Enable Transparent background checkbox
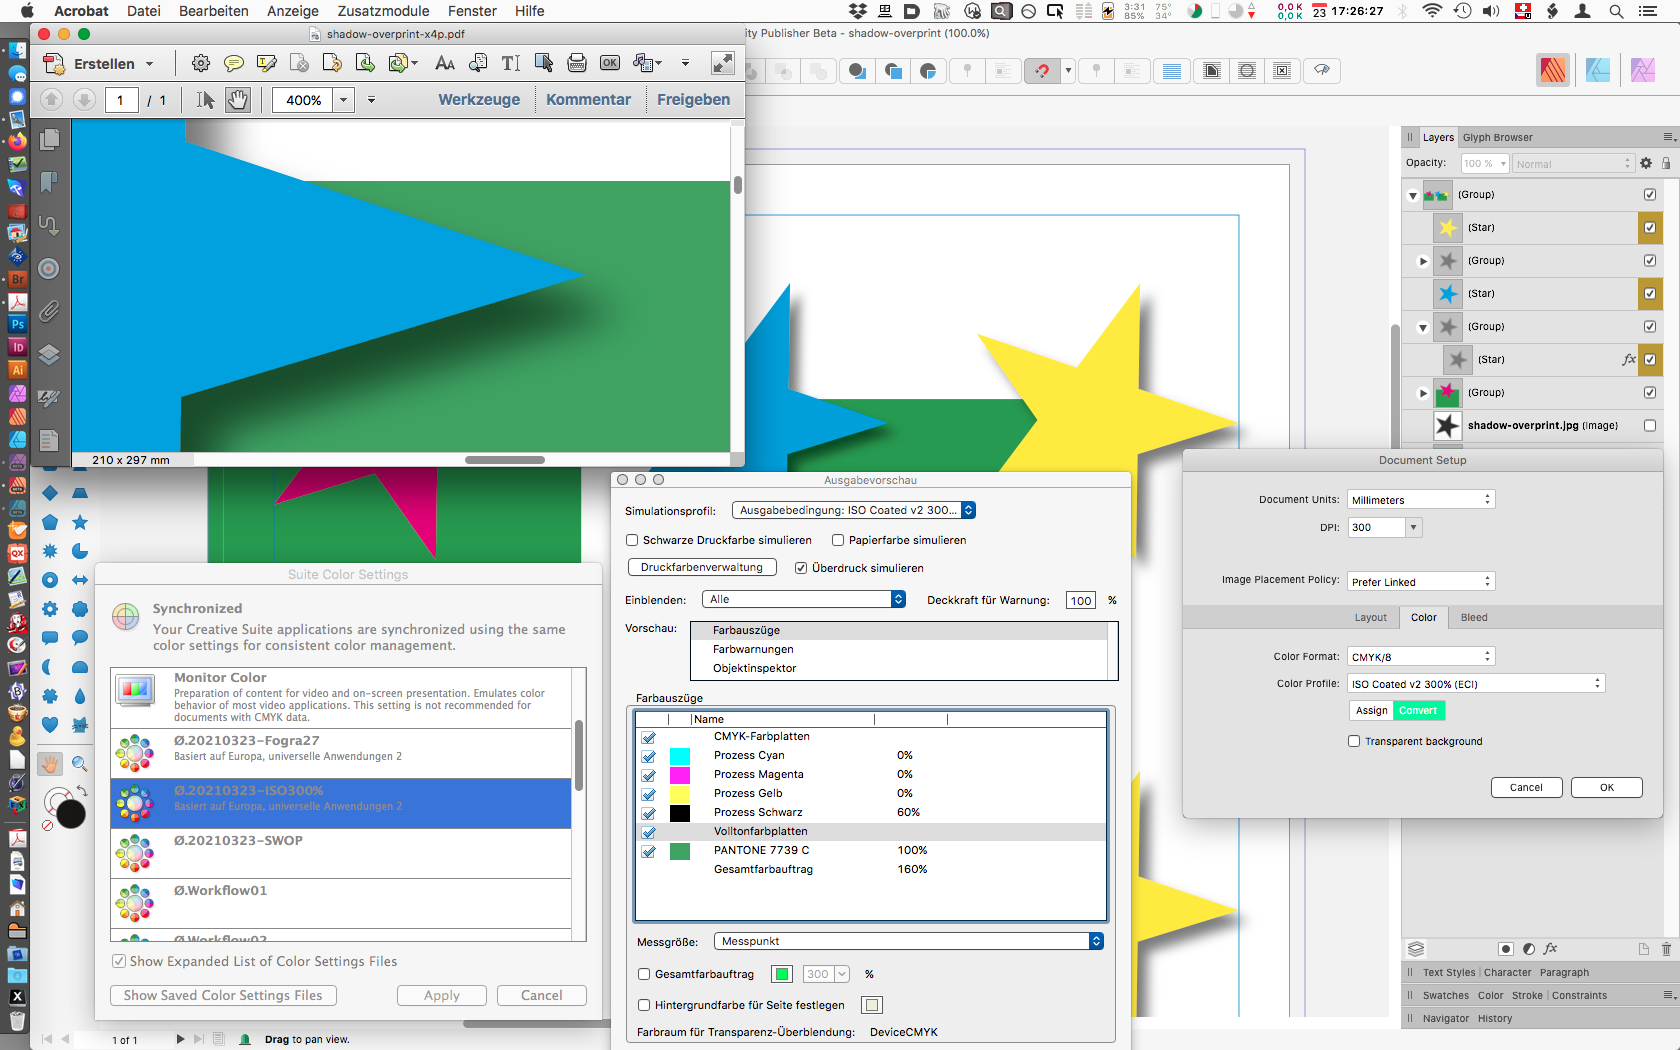Viewport: 1680px width, 1050px height. 1354,741
